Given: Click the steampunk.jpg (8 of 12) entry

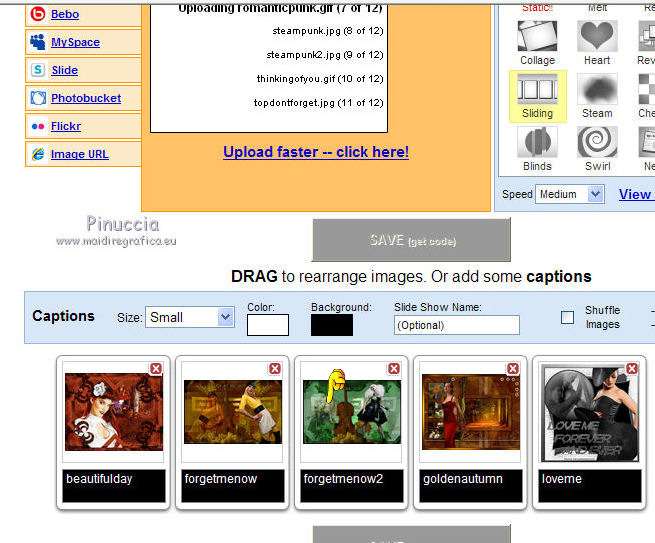Looking at the screenshot, I should tap(328, 31).
